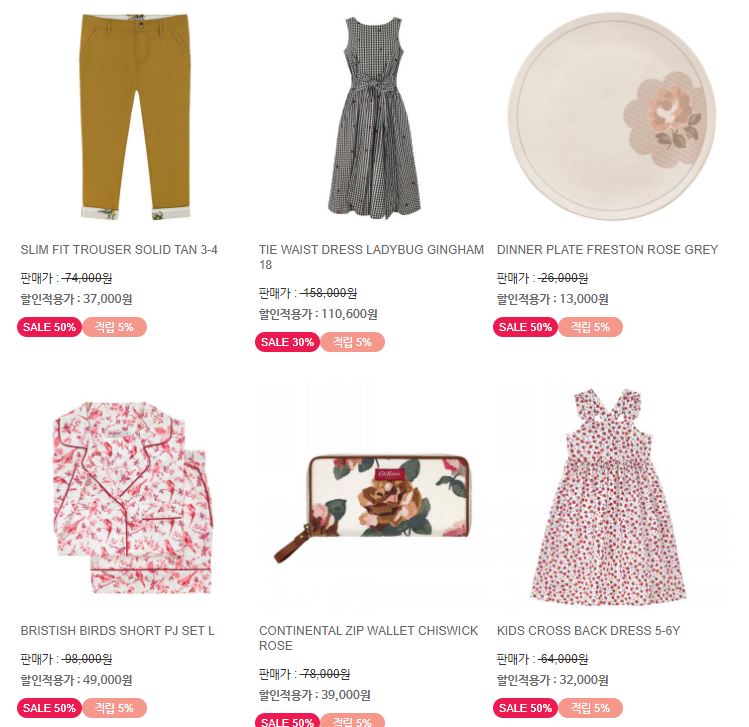Click 적립 5% badge under dinner plate
Screen dimensions: 749x727
pyautogui.click(x=590, y=327)
